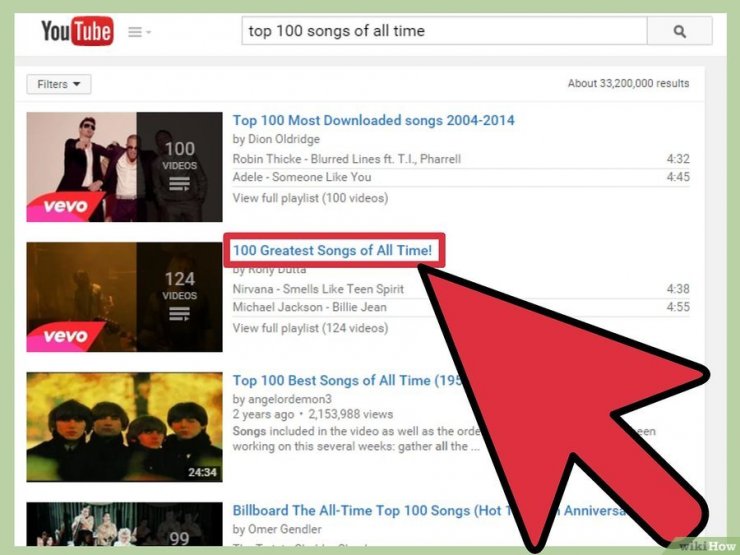This screenshot has width=740, height=555.
Task: Play 'Michael Jackson - Billie Jean'
Action: tap(310, 308)
